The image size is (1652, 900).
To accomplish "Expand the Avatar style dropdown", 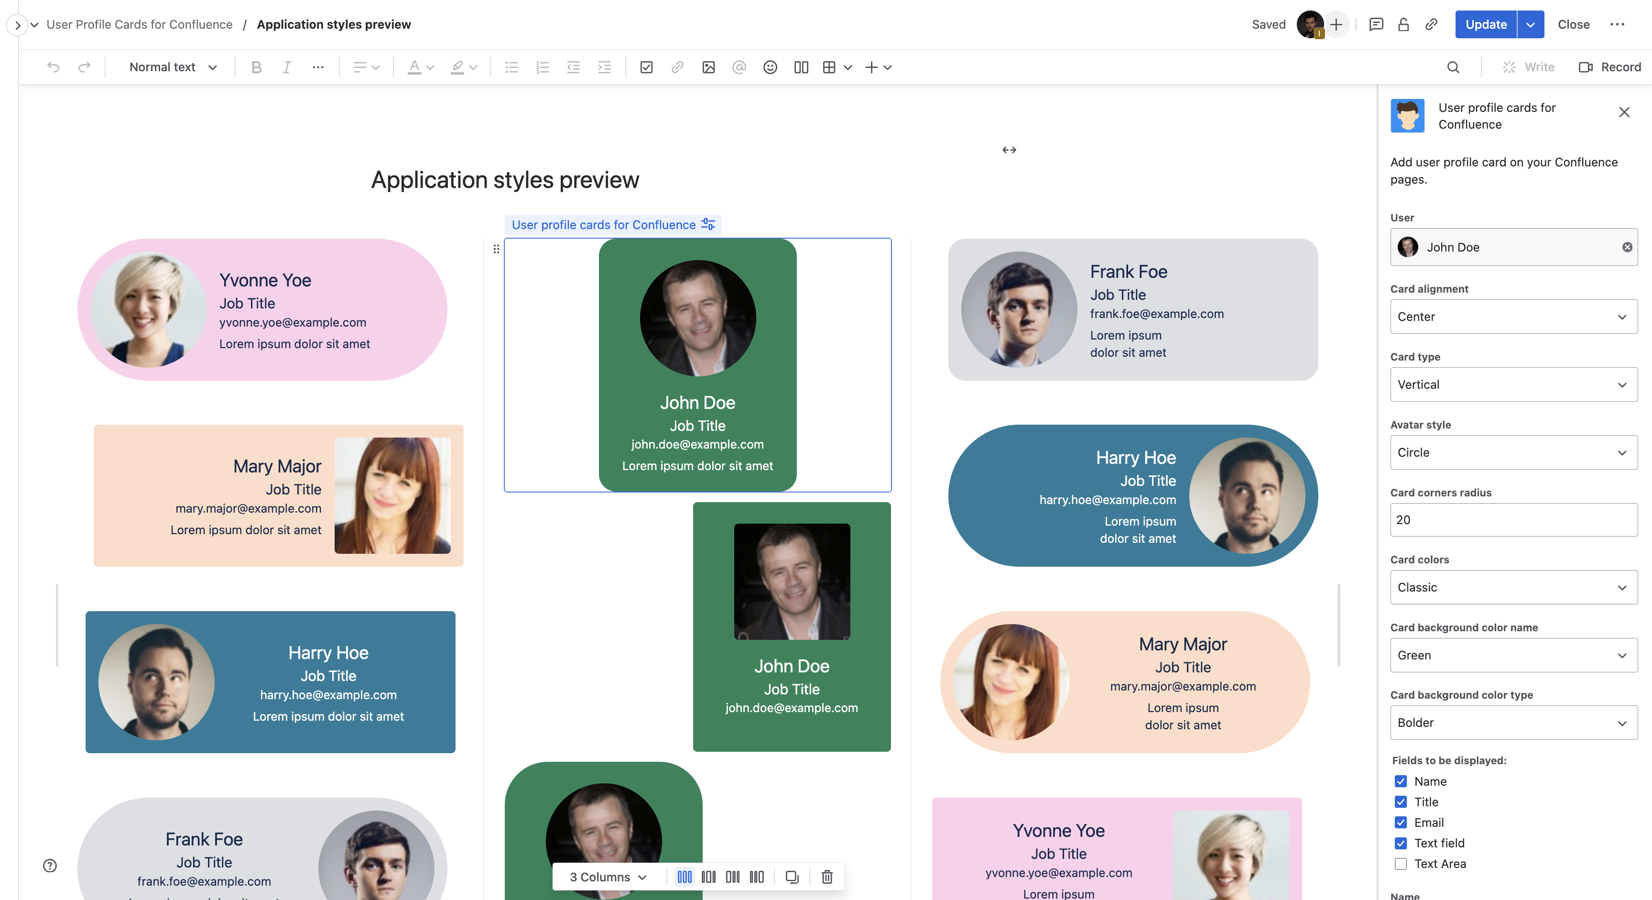I will pos(1513,452).
